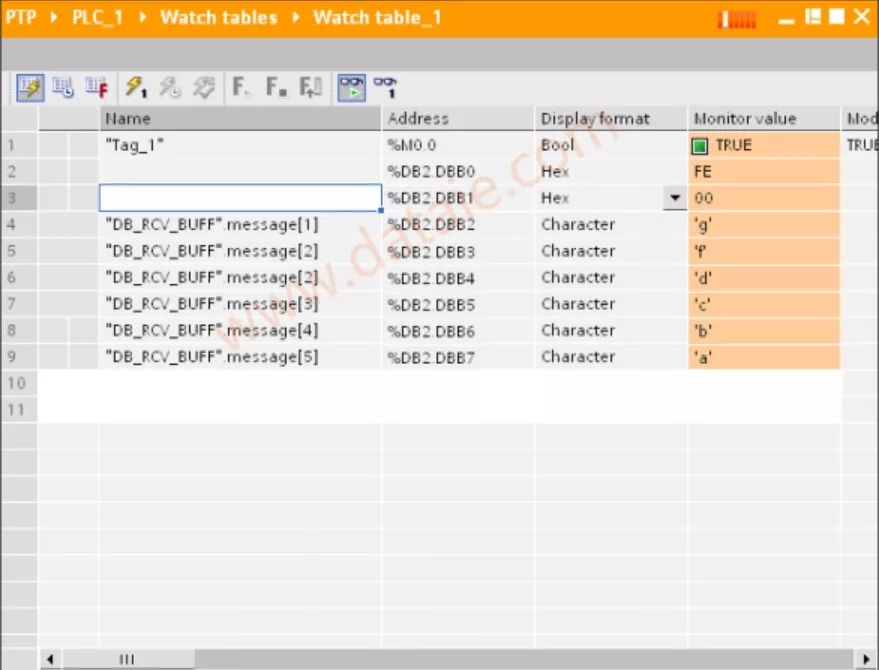This screenshot has width=879, height=670.
Task: Select the %DB2.DBB2 address cell
Action: pos(458,225)
